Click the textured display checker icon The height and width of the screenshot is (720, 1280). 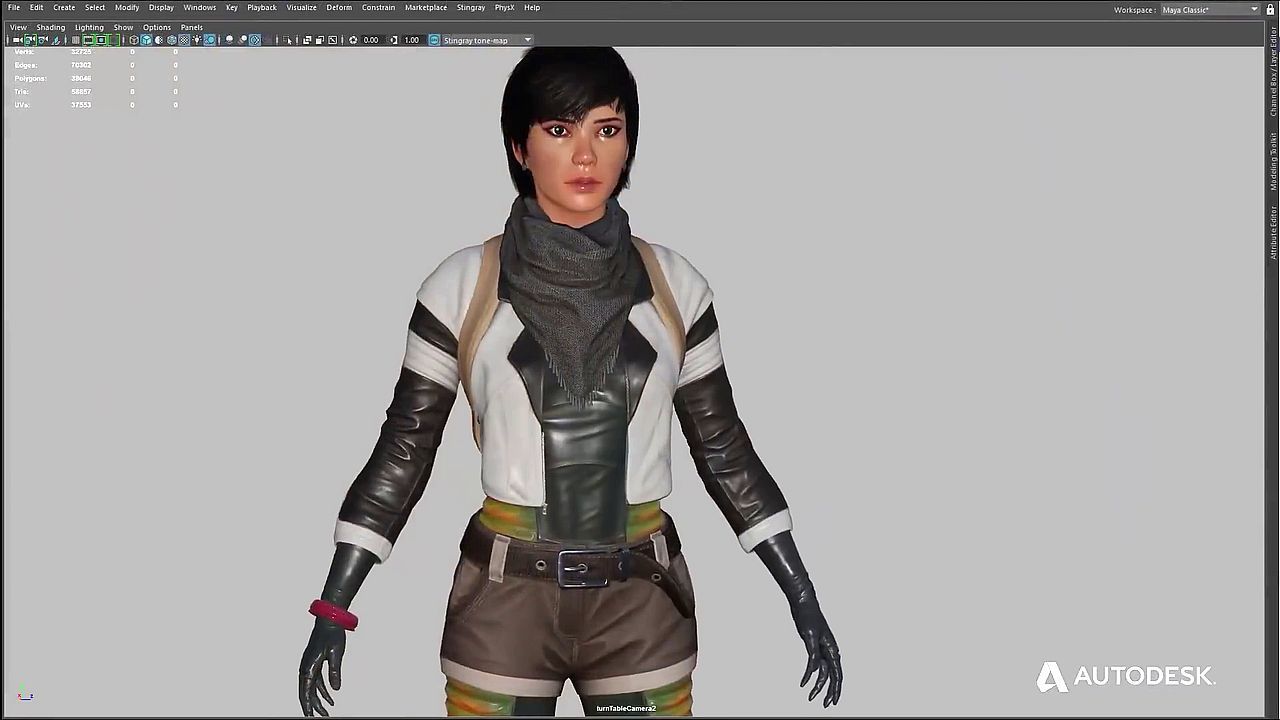pos(184,40)
